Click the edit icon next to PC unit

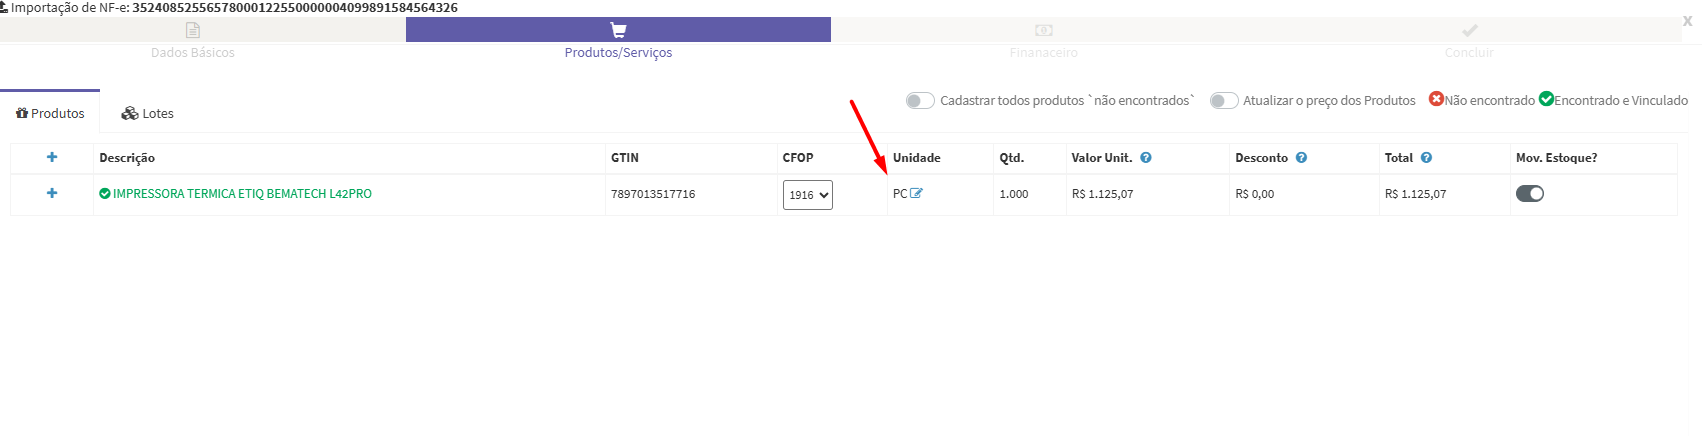point(917,193)
